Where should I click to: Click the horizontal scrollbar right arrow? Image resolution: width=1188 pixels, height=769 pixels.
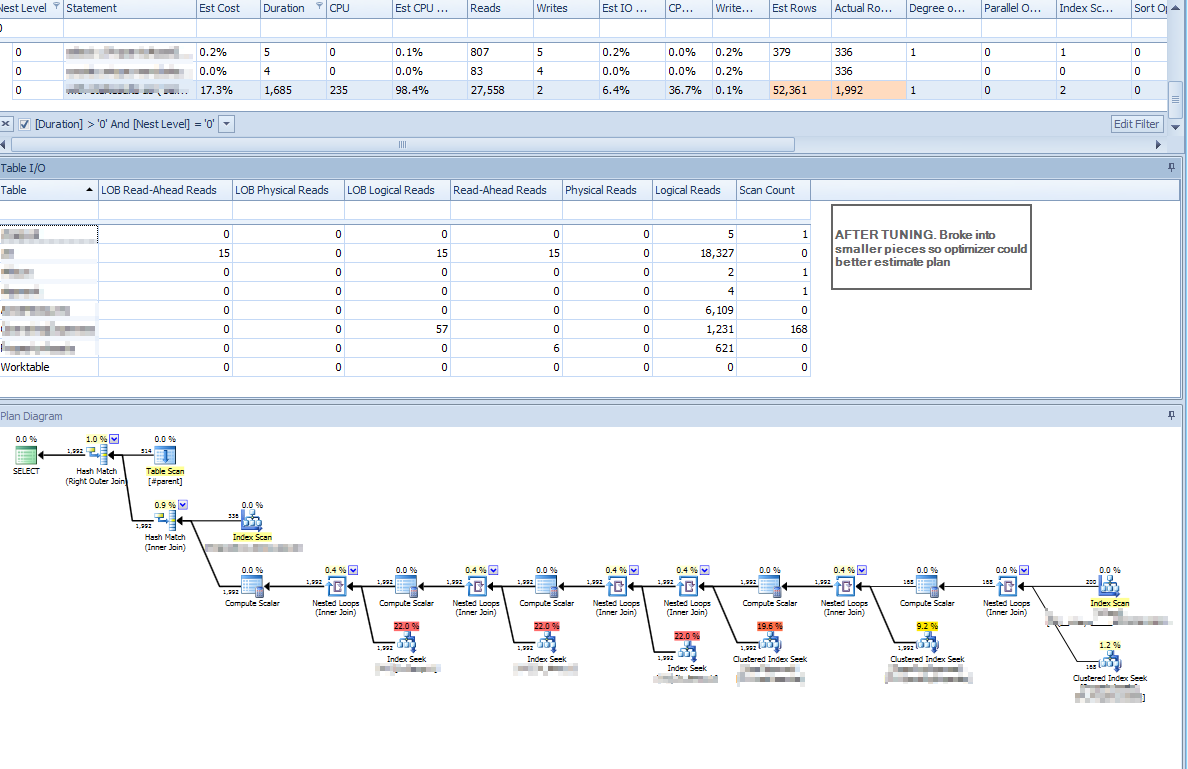1158,144
